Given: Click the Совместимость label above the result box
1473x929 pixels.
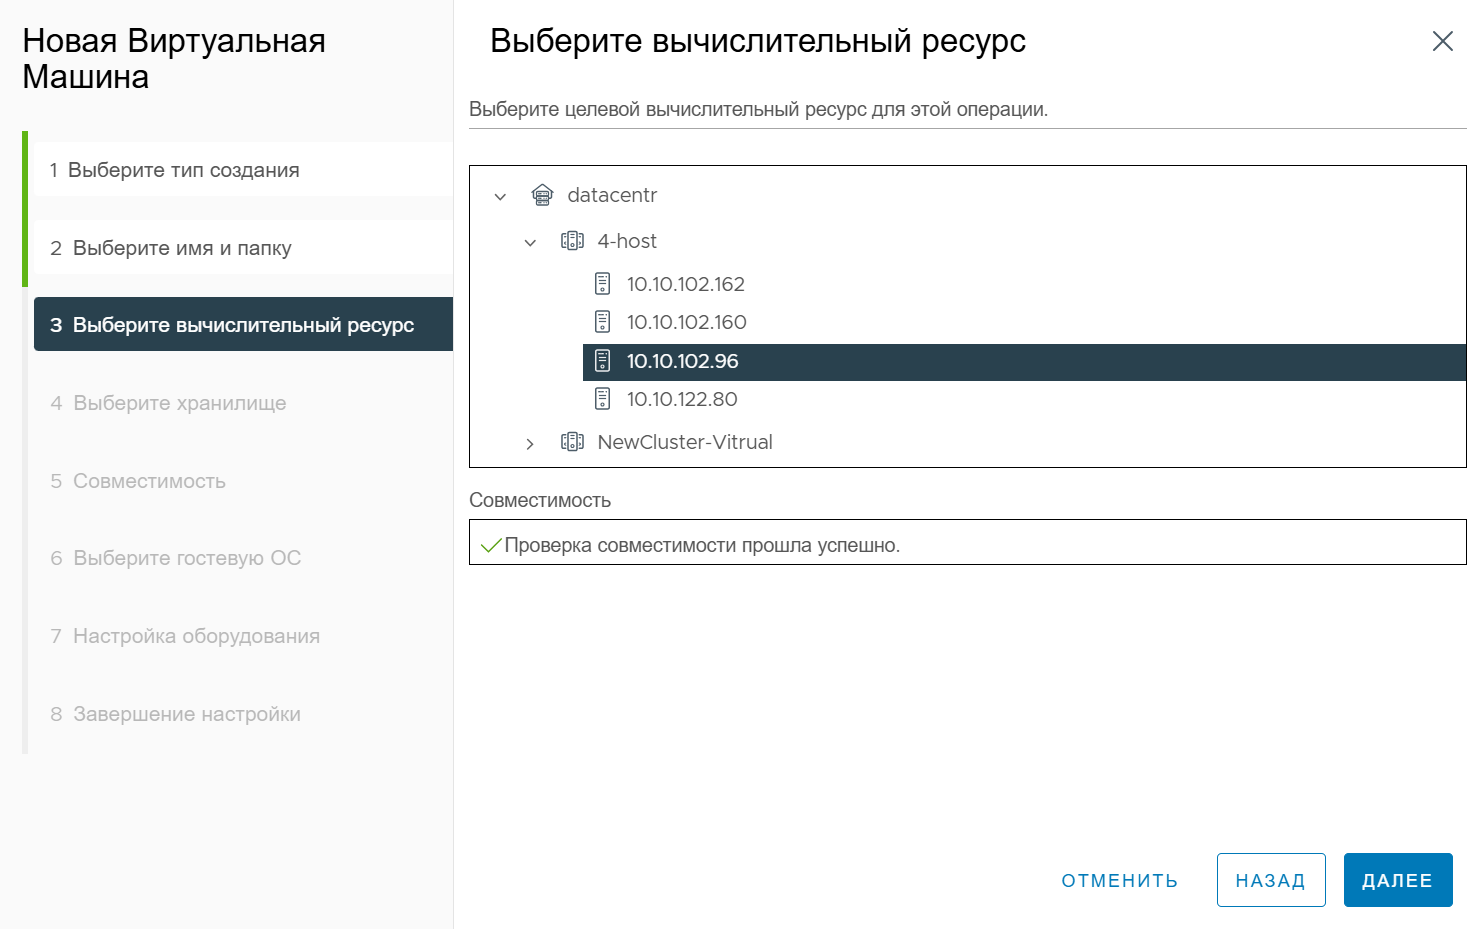Looking at the screenshot, I should (540, 500).
